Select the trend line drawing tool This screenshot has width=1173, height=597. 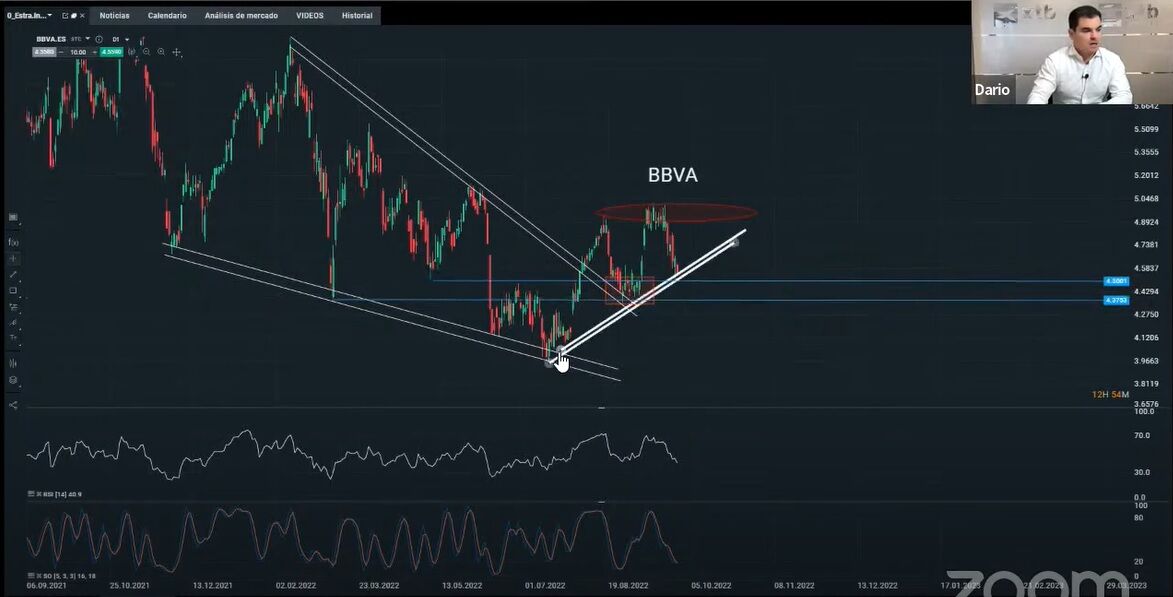pyautogui.click(x=13, y=275)
